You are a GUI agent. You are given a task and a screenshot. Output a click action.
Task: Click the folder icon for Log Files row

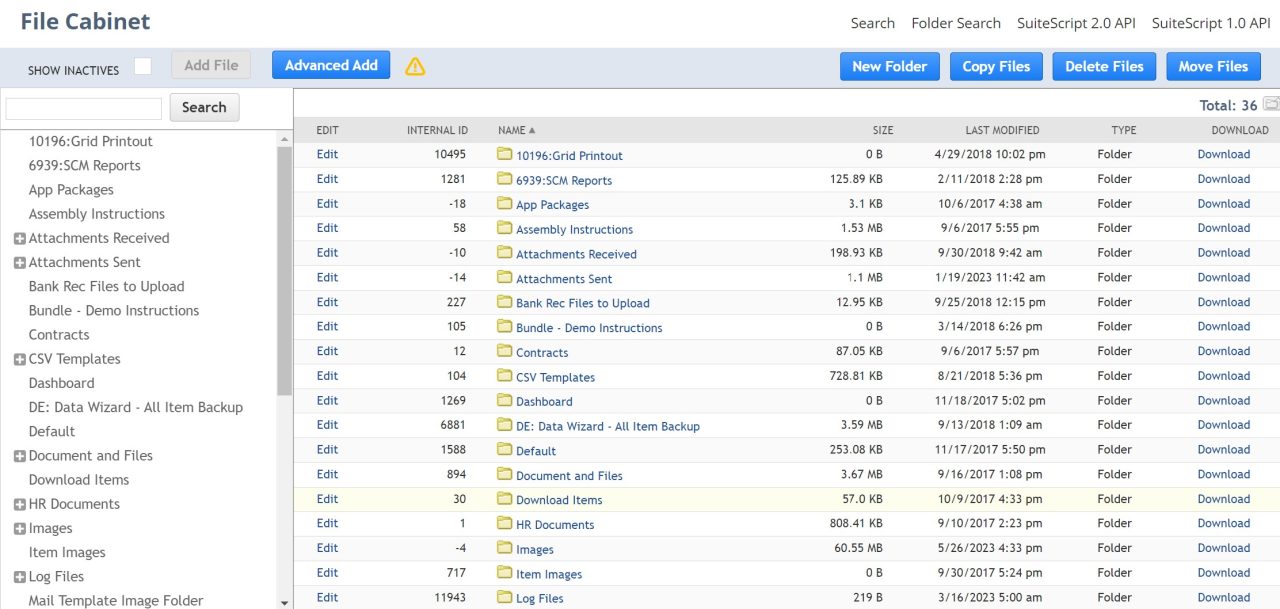pos(504,597)
